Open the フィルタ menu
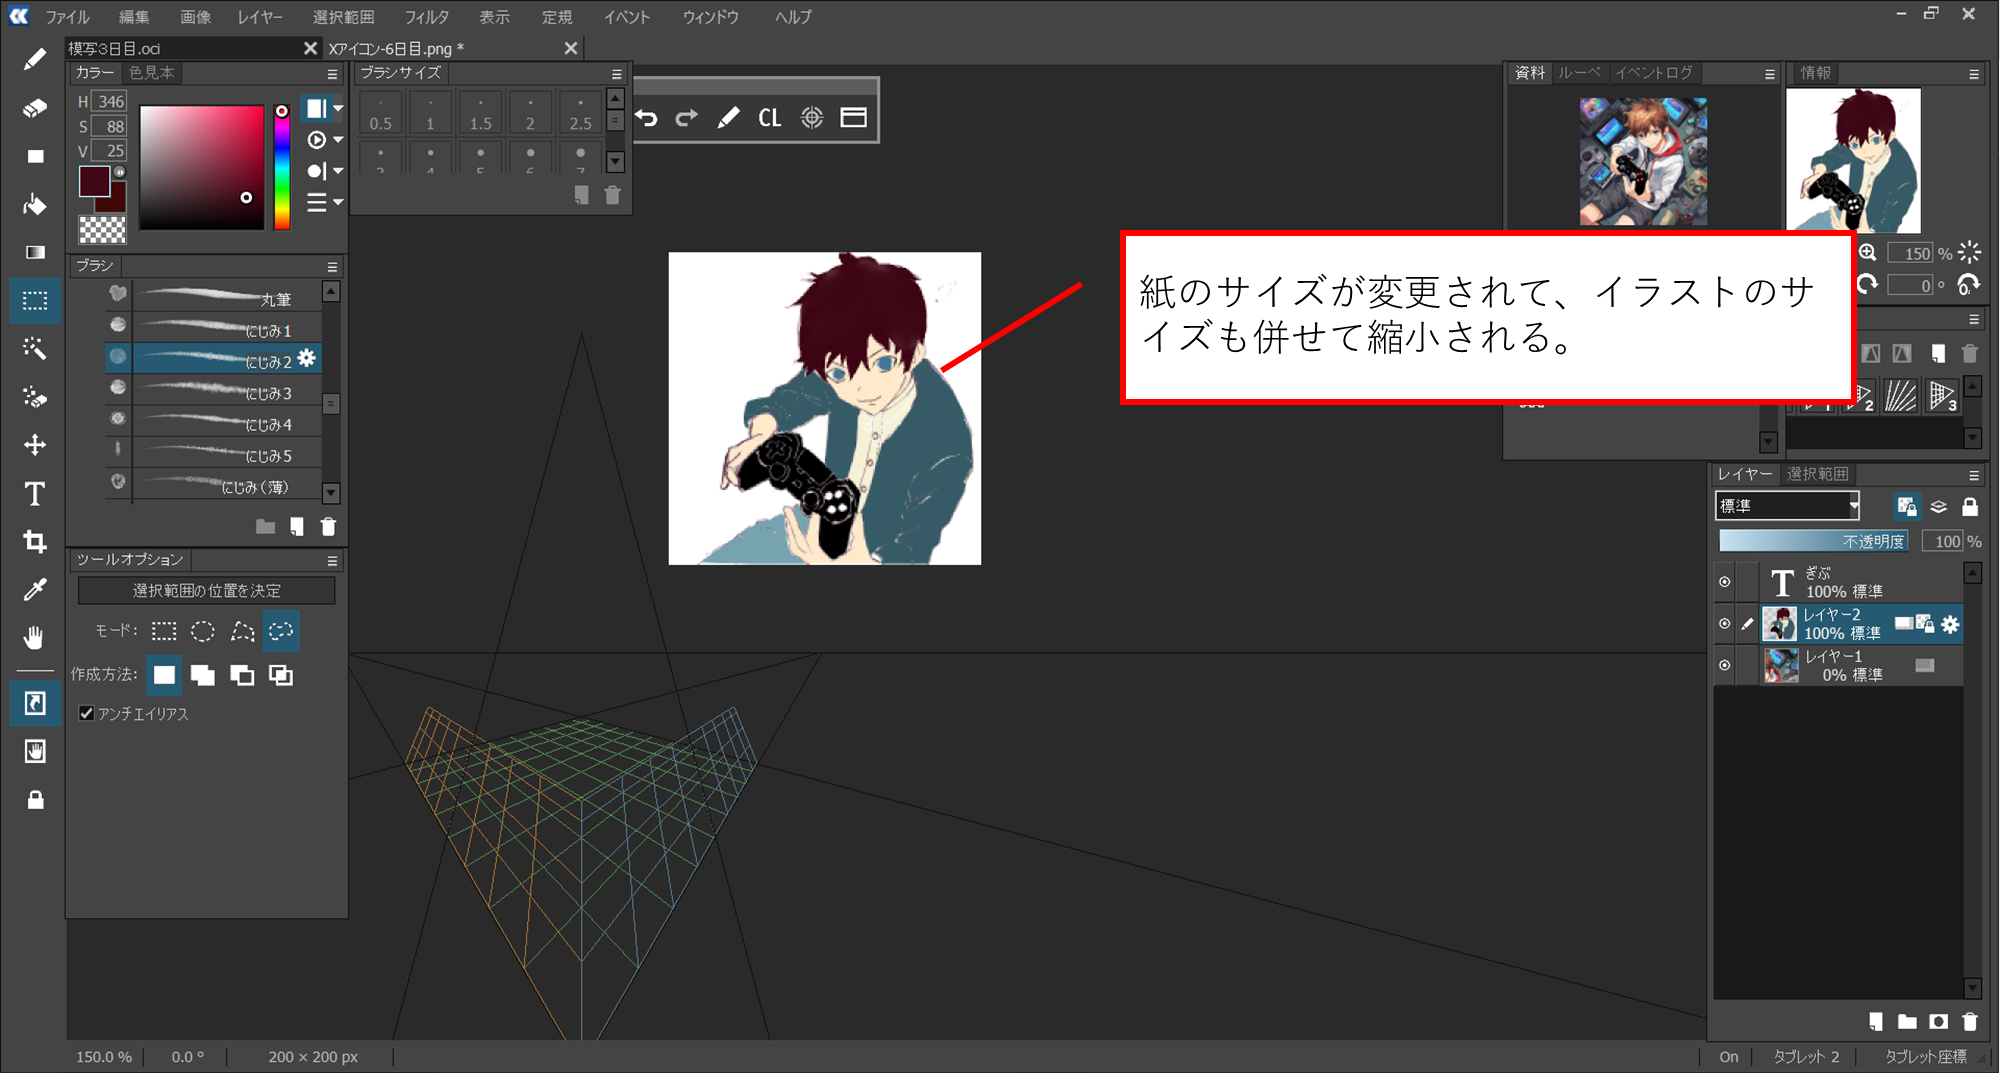The height and width of the screenshot is (1073, 2000). (x=426, y=17)
